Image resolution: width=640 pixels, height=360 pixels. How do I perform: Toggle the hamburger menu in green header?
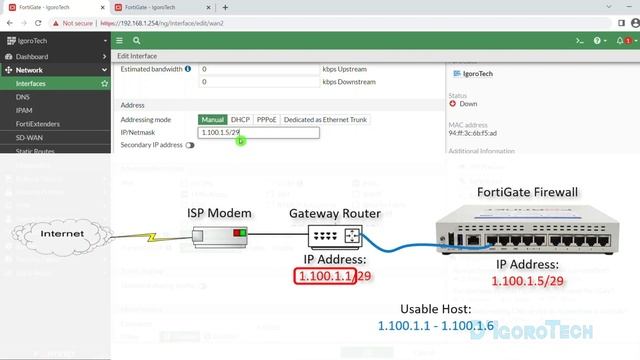(x=119, y=40)
